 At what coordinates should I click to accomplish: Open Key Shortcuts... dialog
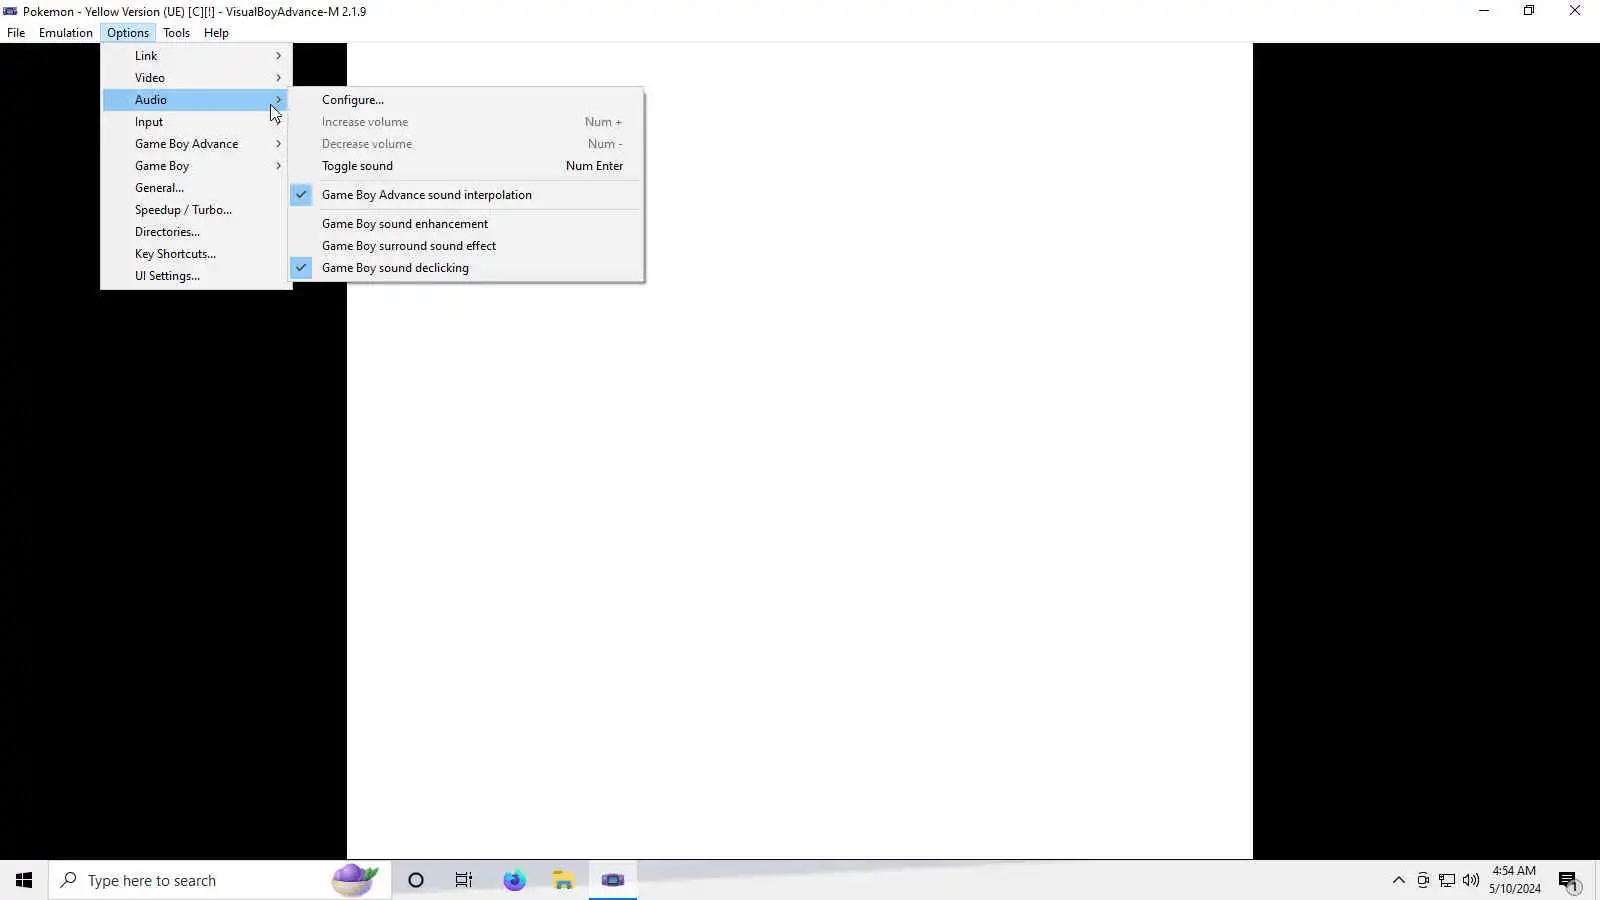196,254
